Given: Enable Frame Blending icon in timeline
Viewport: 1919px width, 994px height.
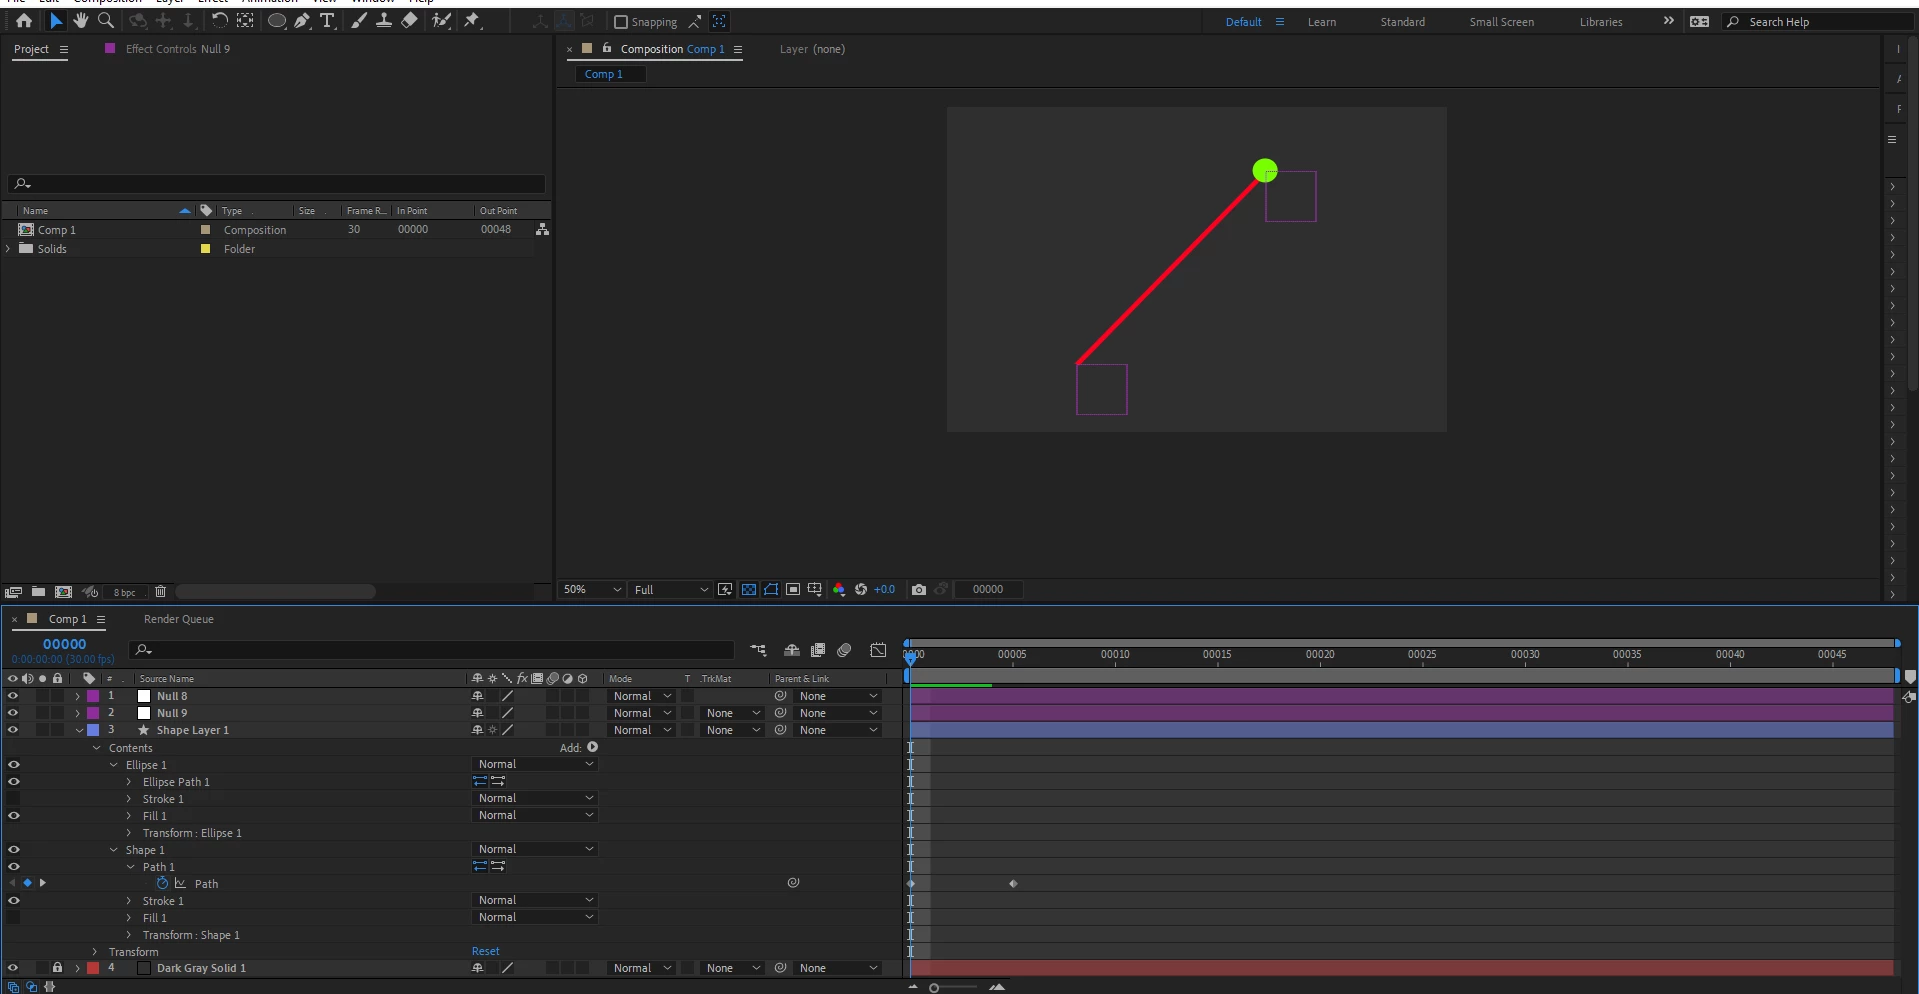Looking at the screenshot, I should [x=818, y=651].
